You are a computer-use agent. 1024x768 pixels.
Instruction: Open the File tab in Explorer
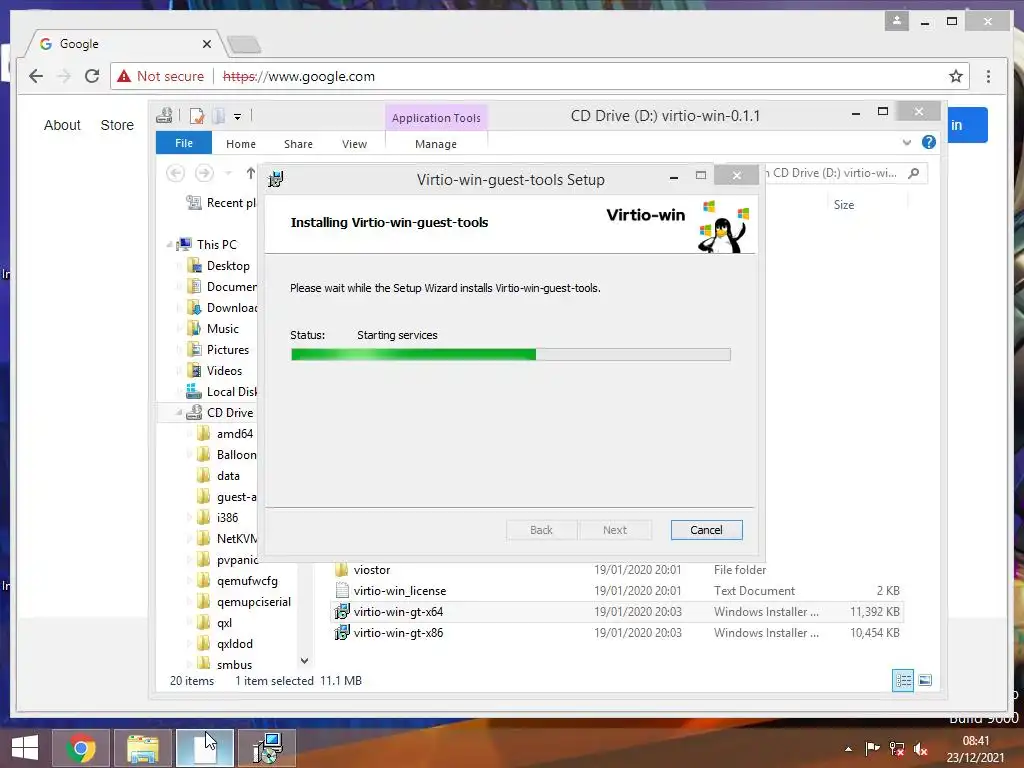click(x=184, y=143)
